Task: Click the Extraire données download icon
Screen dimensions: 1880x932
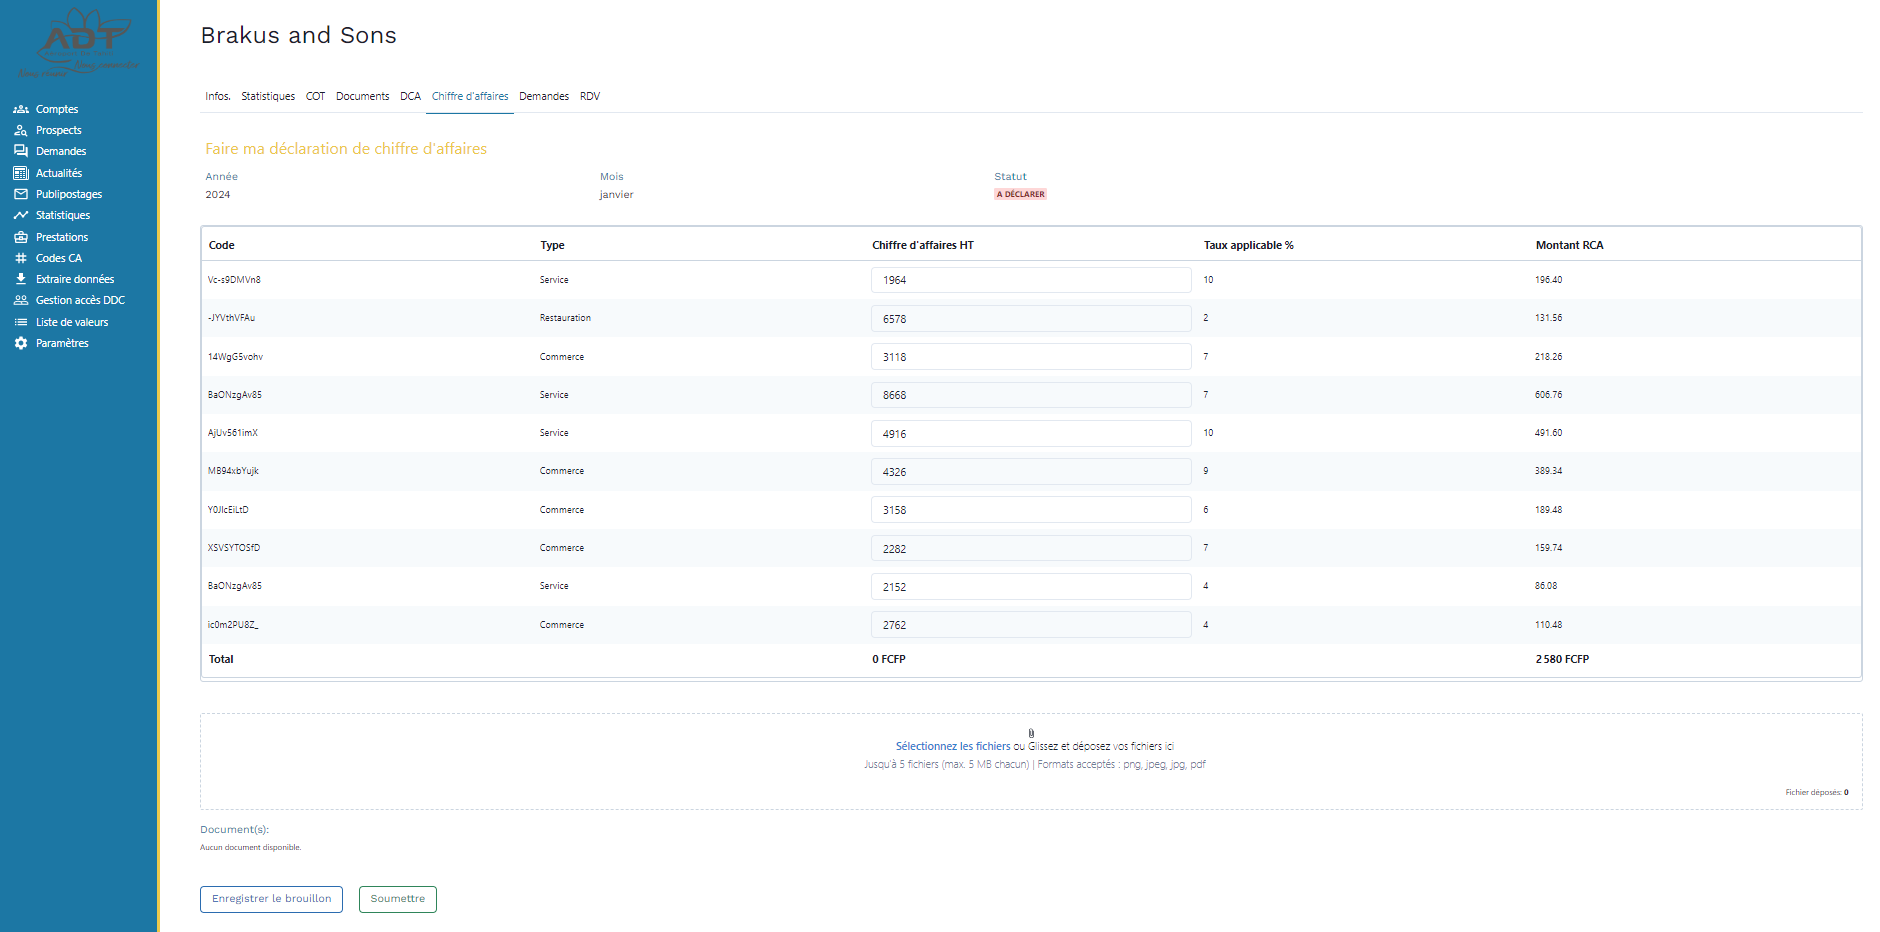Action: point(21,279)
